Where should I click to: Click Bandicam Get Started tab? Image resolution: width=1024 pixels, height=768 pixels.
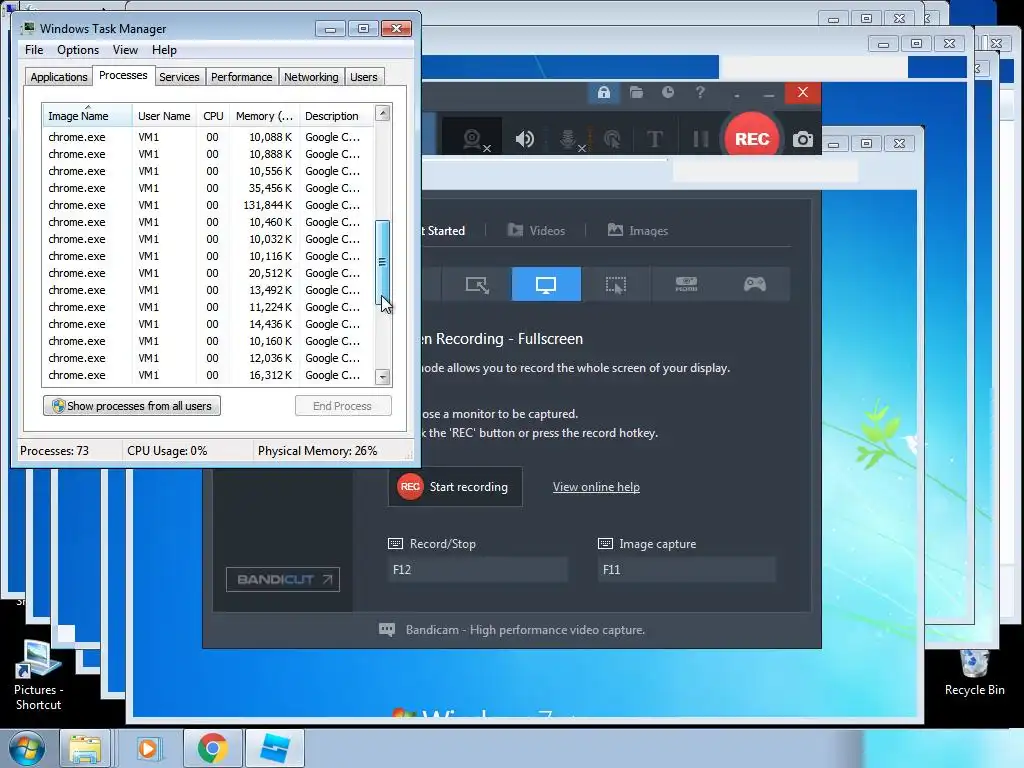click(x=443, y=231)
